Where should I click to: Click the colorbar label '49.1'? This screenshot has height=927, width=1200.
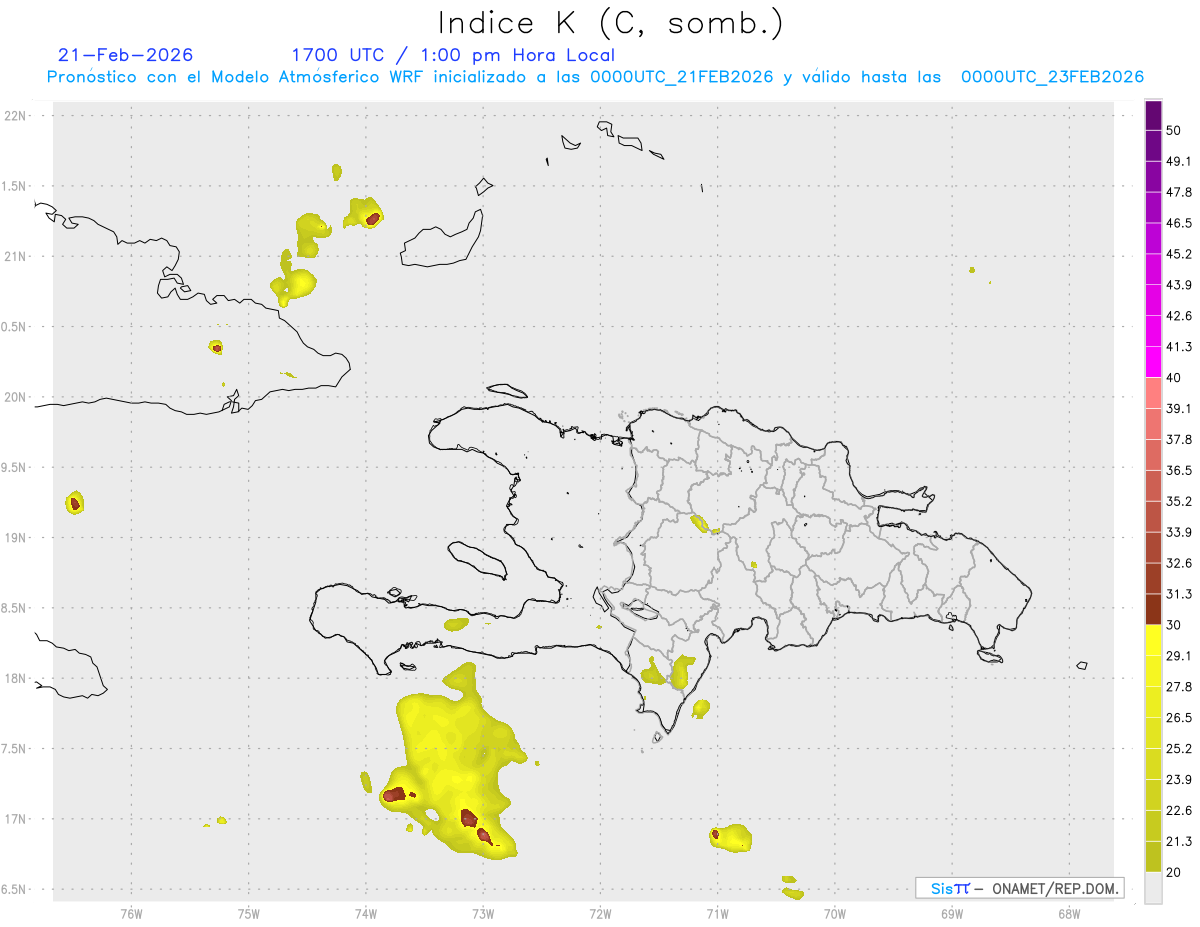(x=1179, y=161)
